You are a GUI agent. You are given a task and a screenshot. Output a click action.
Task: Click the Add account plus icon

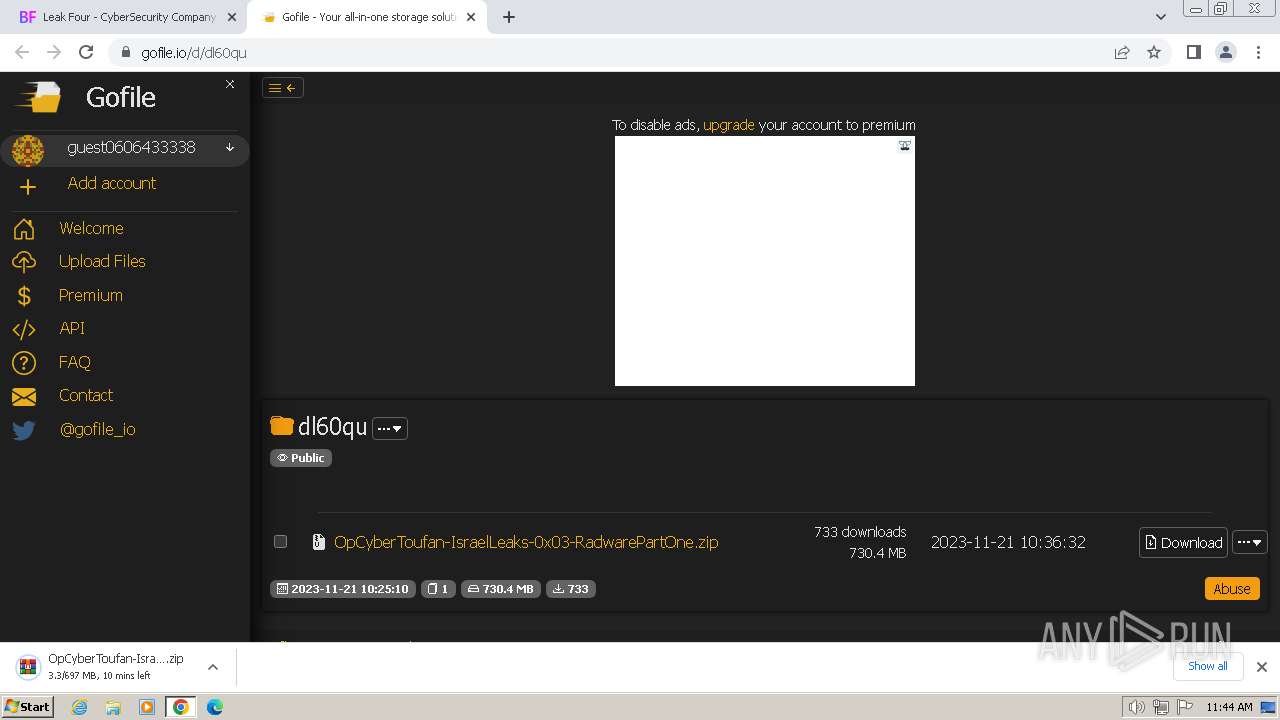(x=28, y=187)
